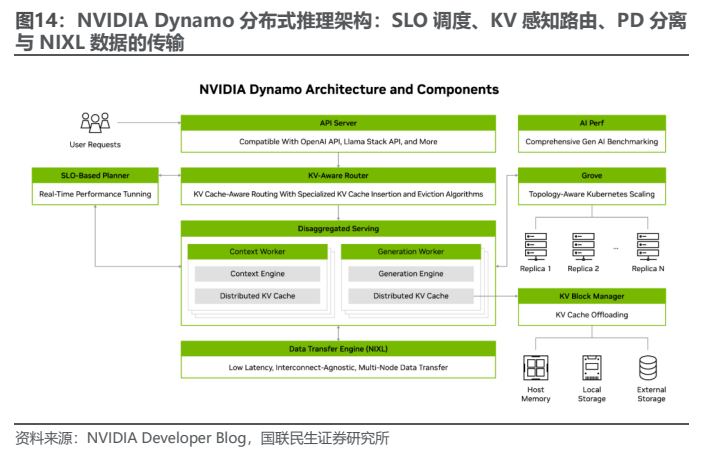Select the Context Worker header
703x461 pixels.
click(257, 252)
